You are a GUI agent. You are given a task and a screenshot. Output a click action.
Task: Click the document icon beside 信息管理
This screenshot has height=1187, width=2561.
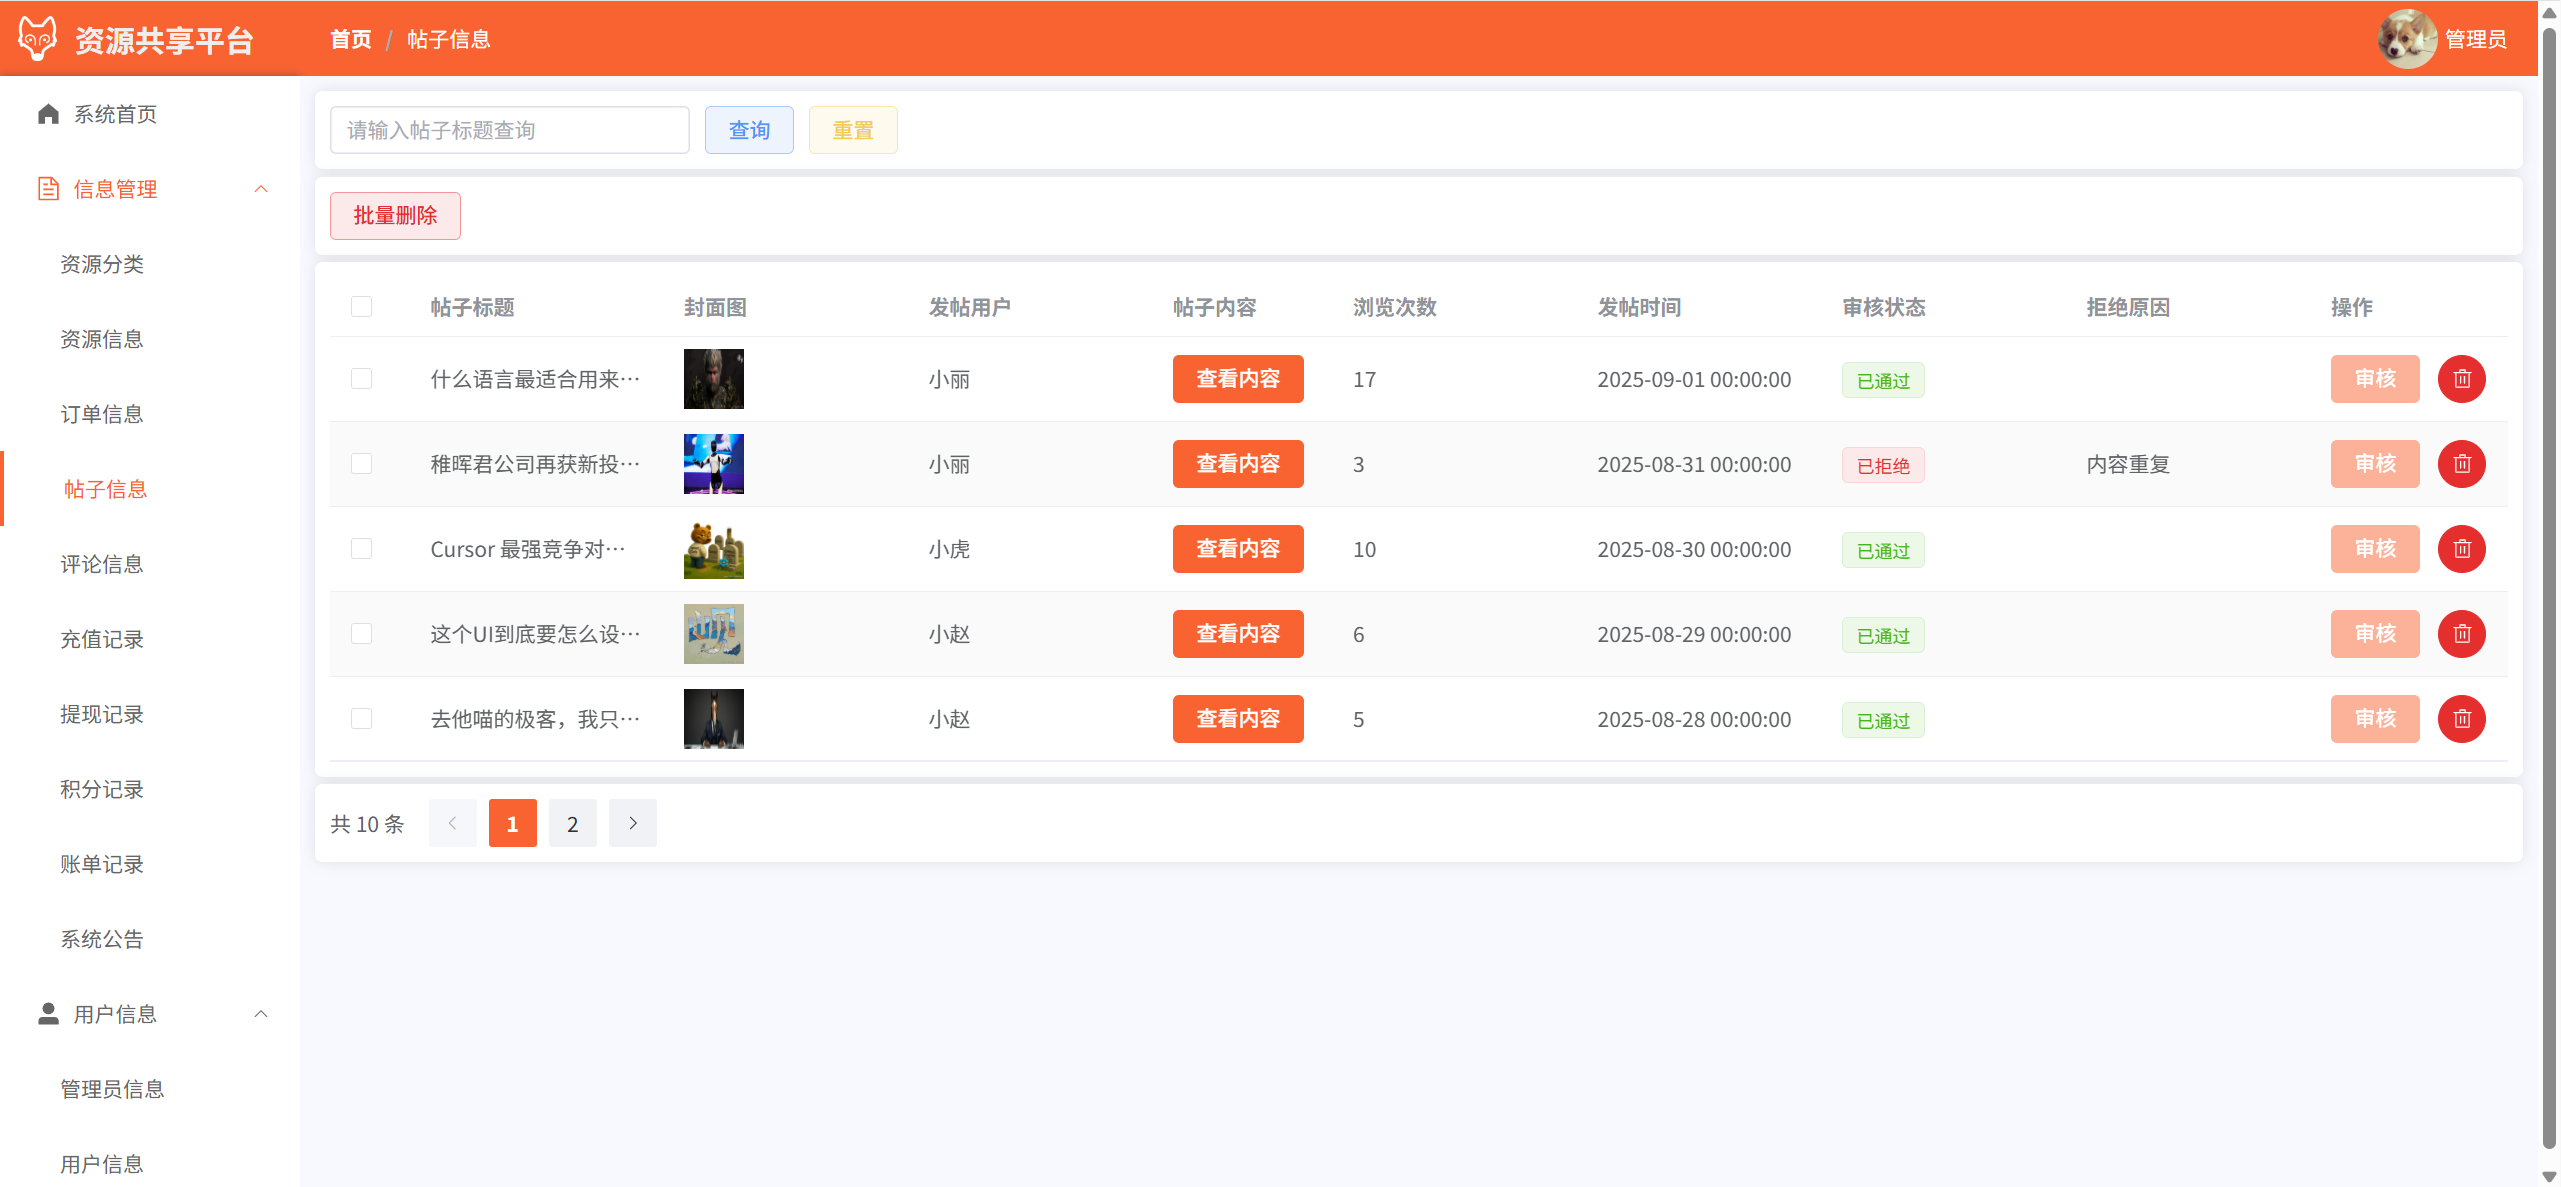coord(48,189)
